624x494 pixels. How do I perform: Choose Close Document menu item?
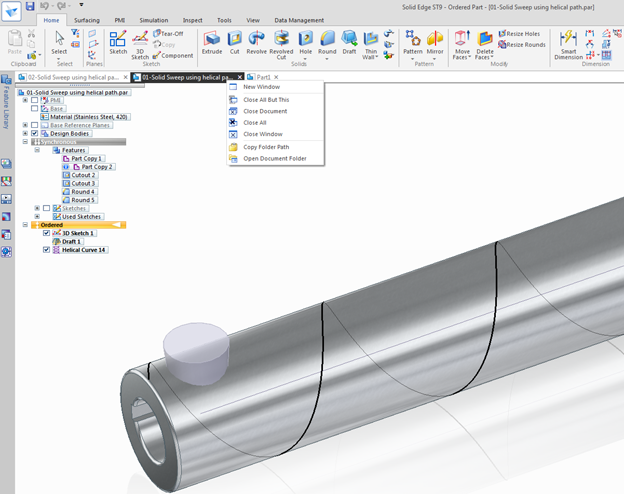pos(275,111)
